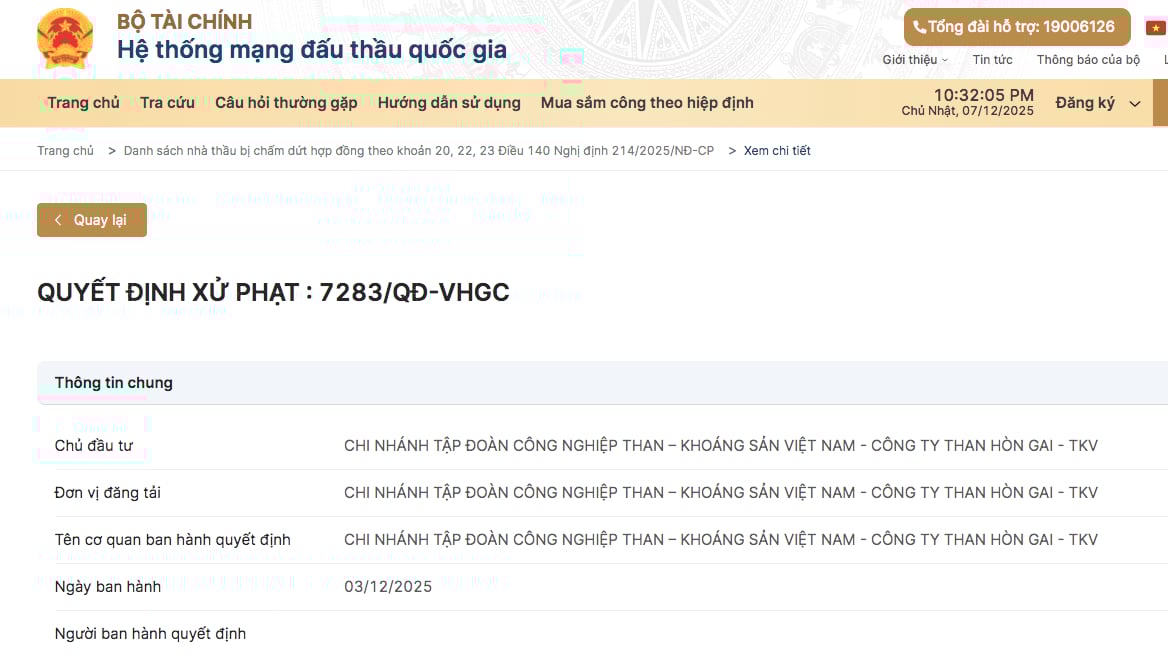Image resolution: width=1168 pixels, height=656 pixels.
Task: Click the back chevron inside Quay lại
Action: point(57,219)
